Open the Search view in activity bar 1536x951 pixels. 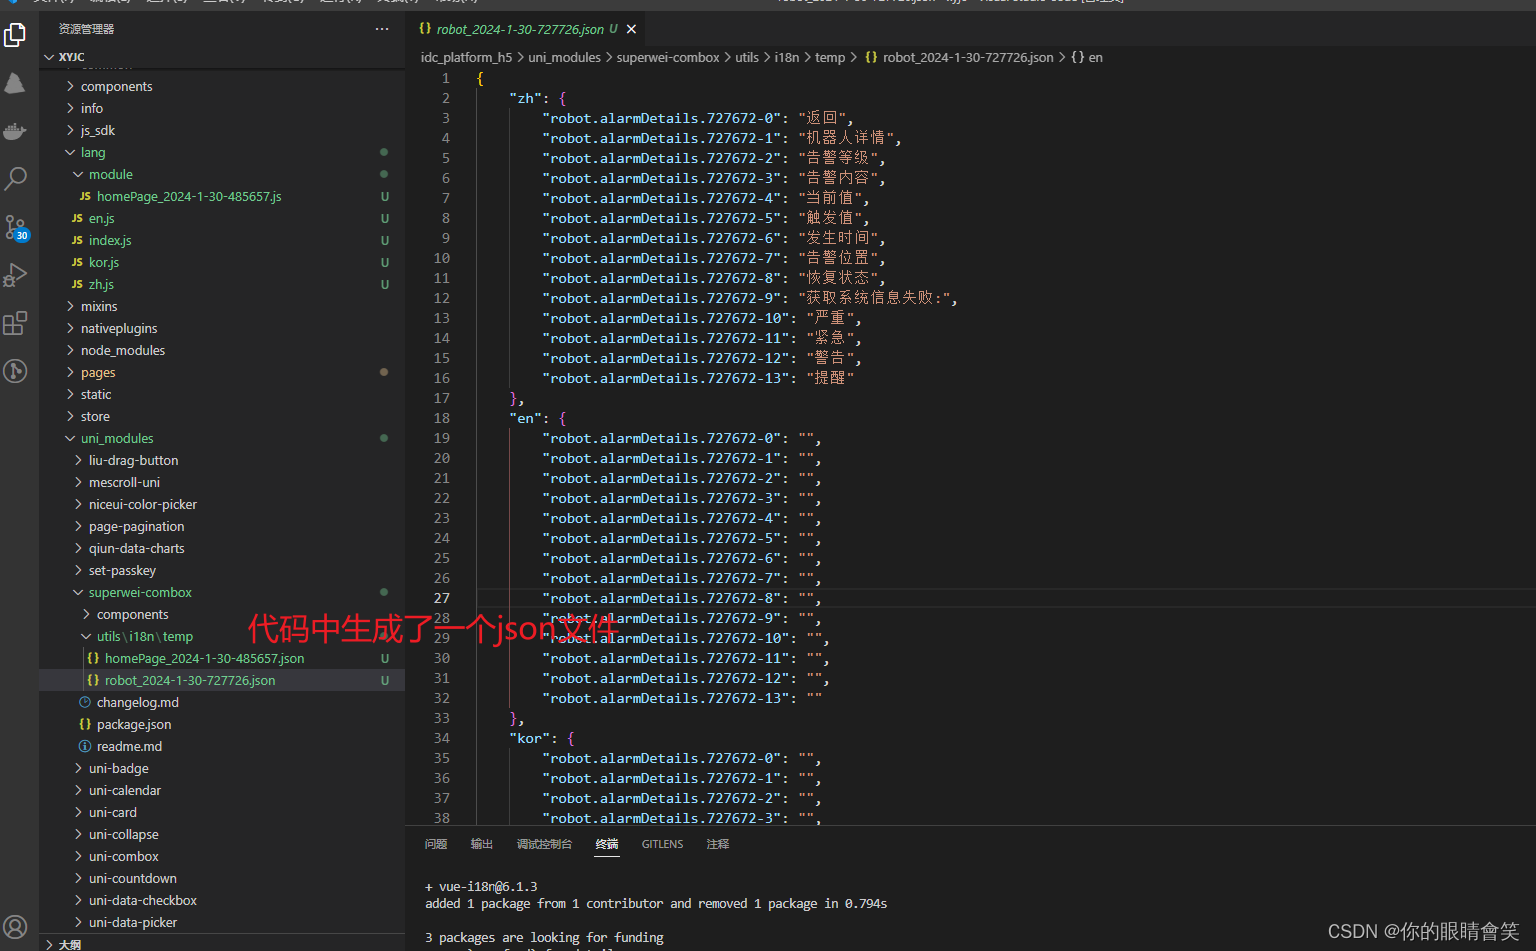(15, 179)
